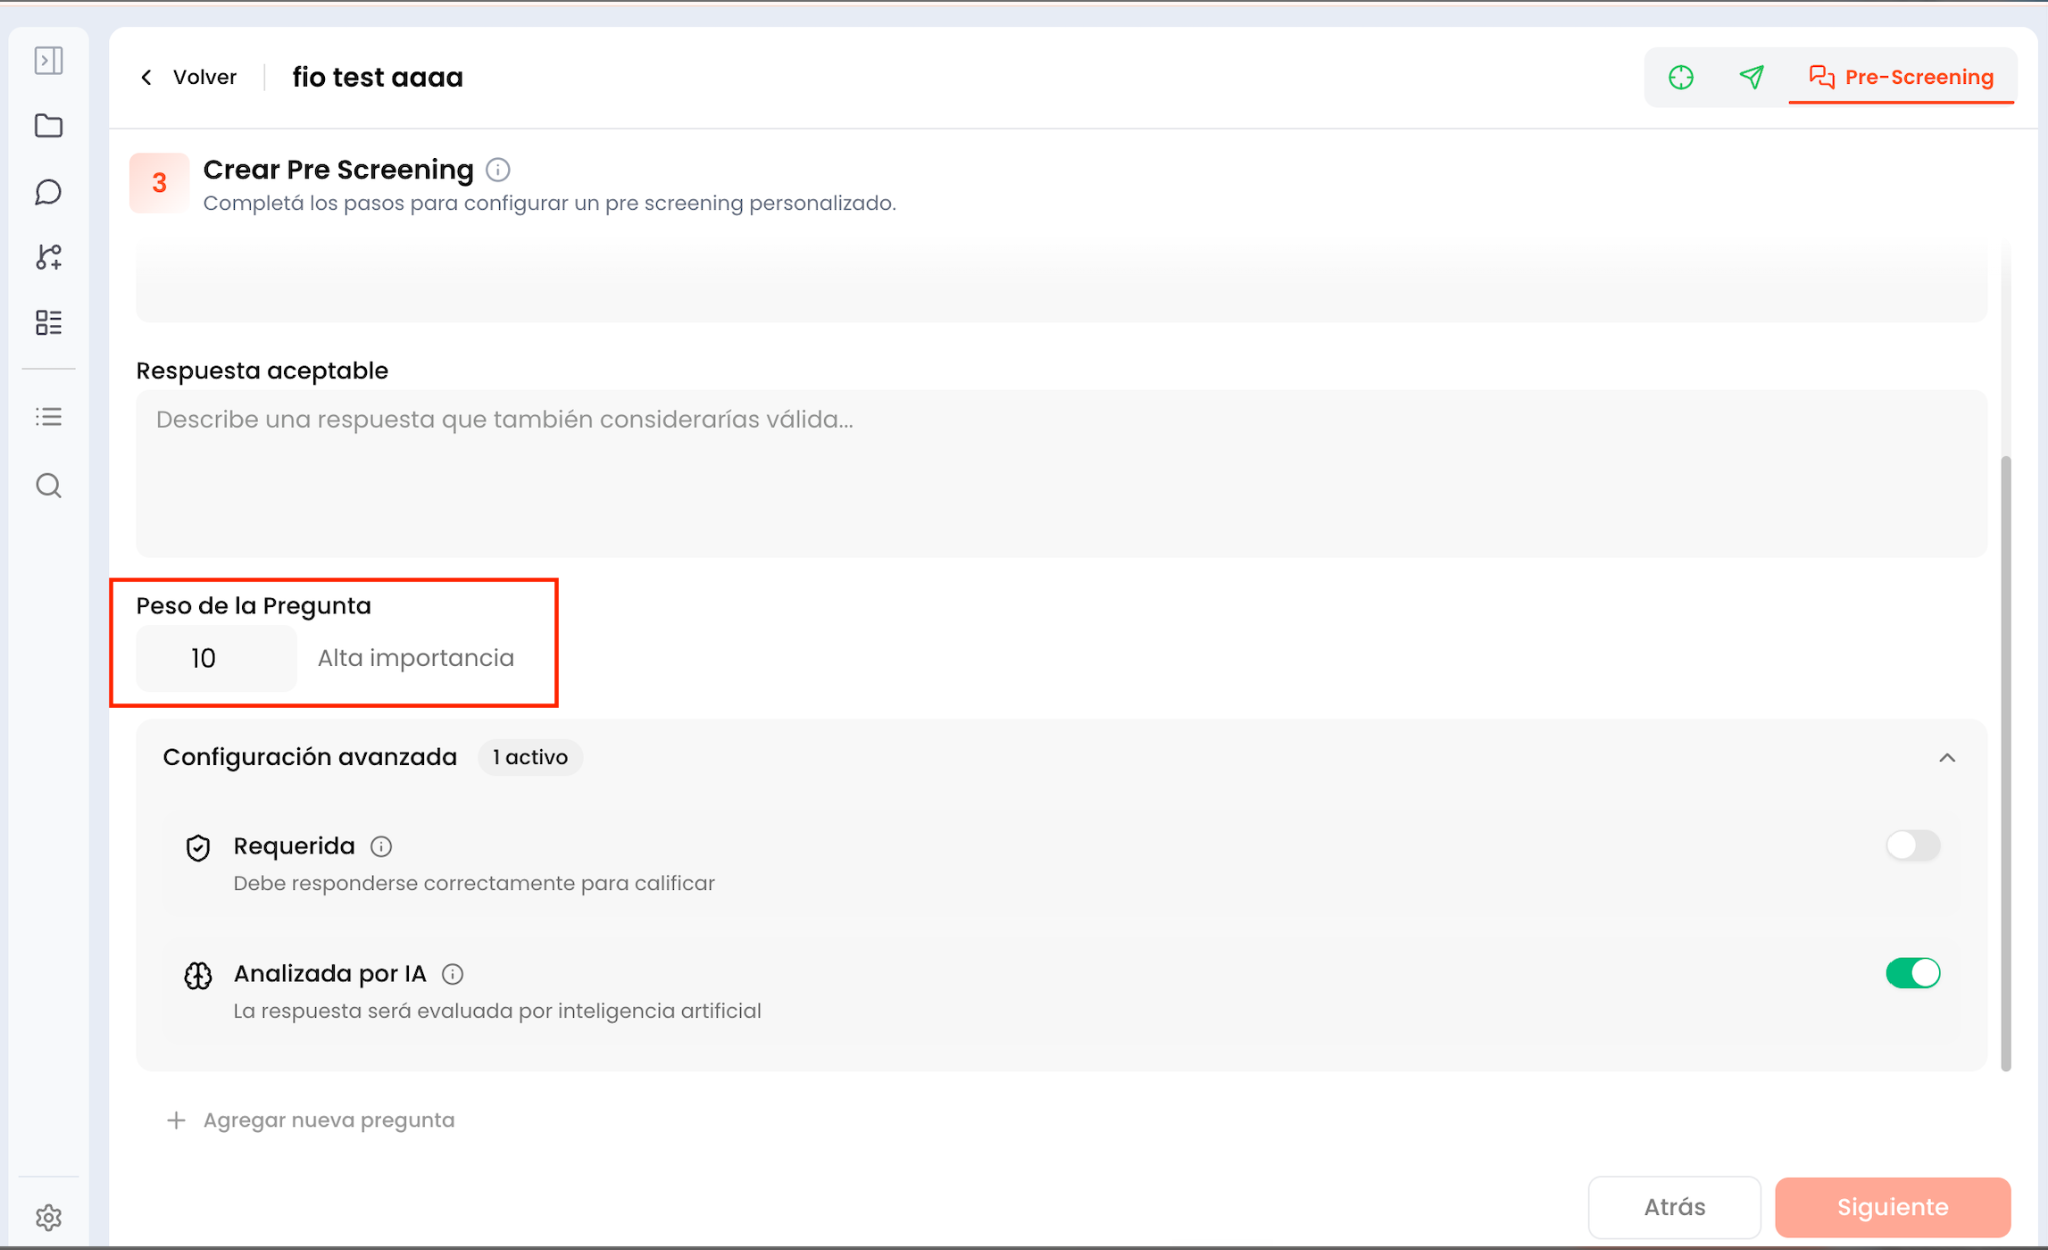Click info icon next to Requerida
Viewport: 2048px width, 1250px height.
tap(381, 847)
